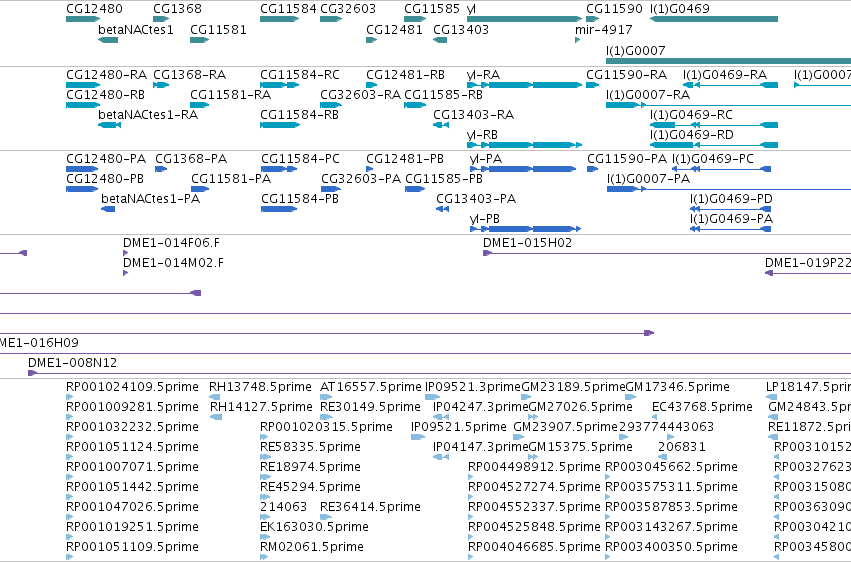The image size is (851, 562).
Task: Click protein l(1)G0007-PA label
Action: tap(648, 179)
